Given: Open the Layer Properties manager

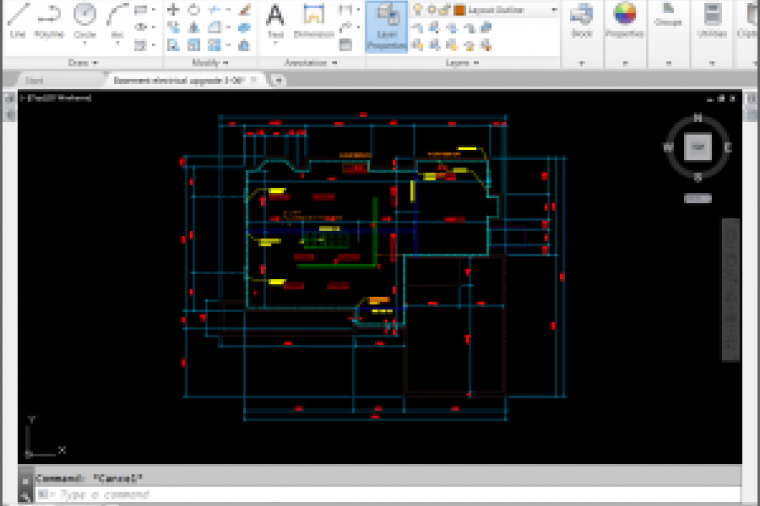Looking at the screenshot, I should [x=385, y=25].
